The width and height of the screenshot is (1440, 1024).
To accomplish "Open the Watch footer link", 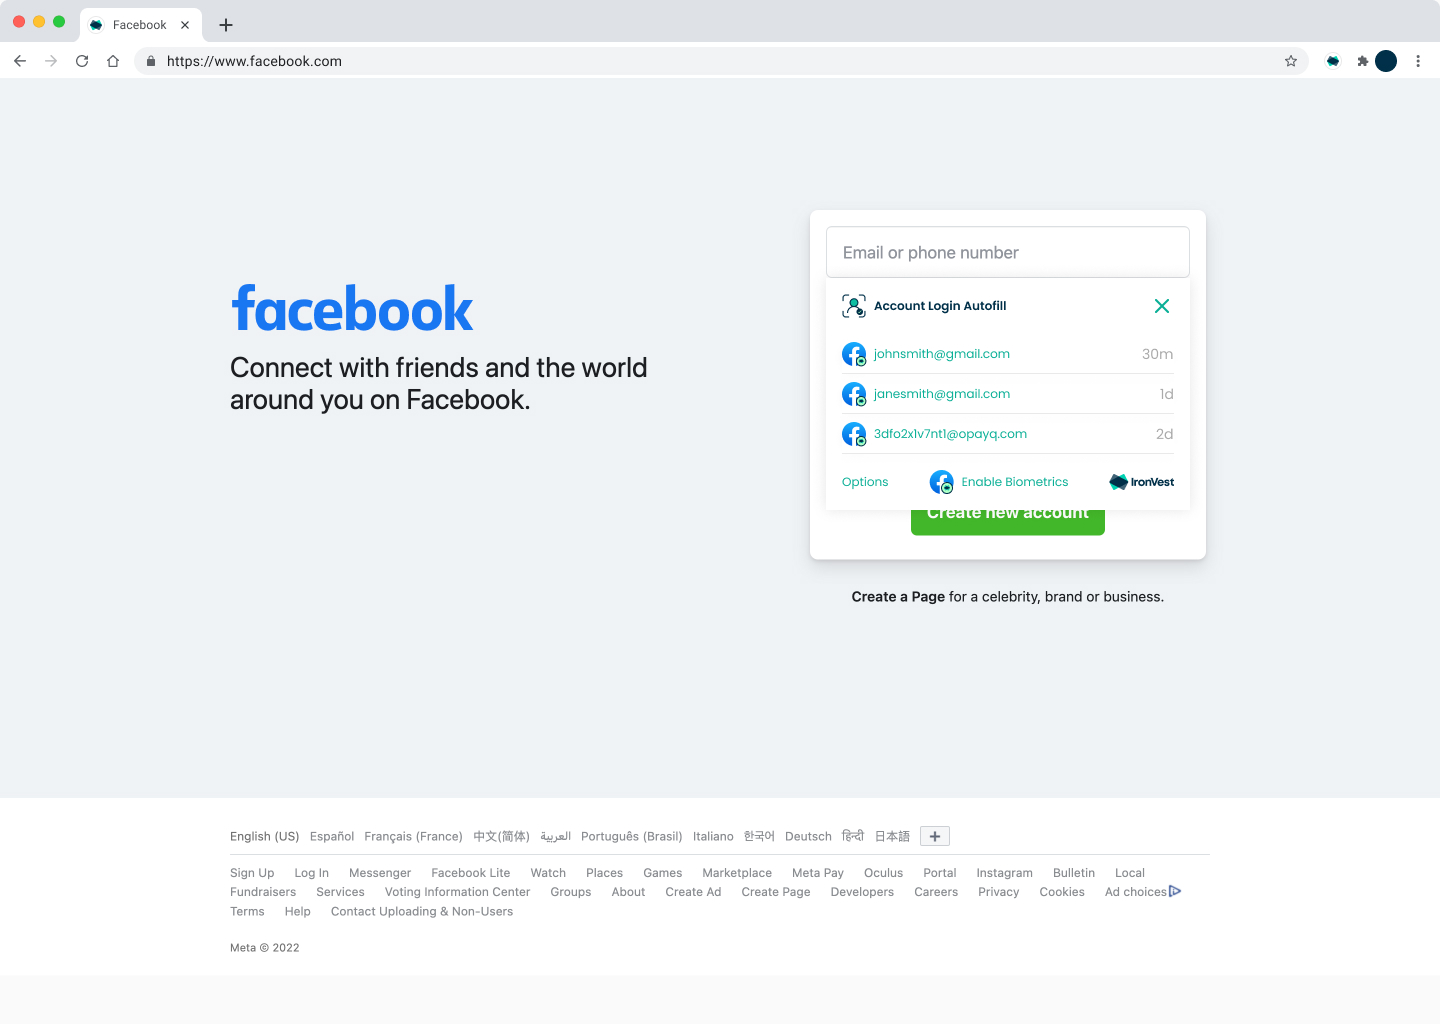I will click(548, 873).
